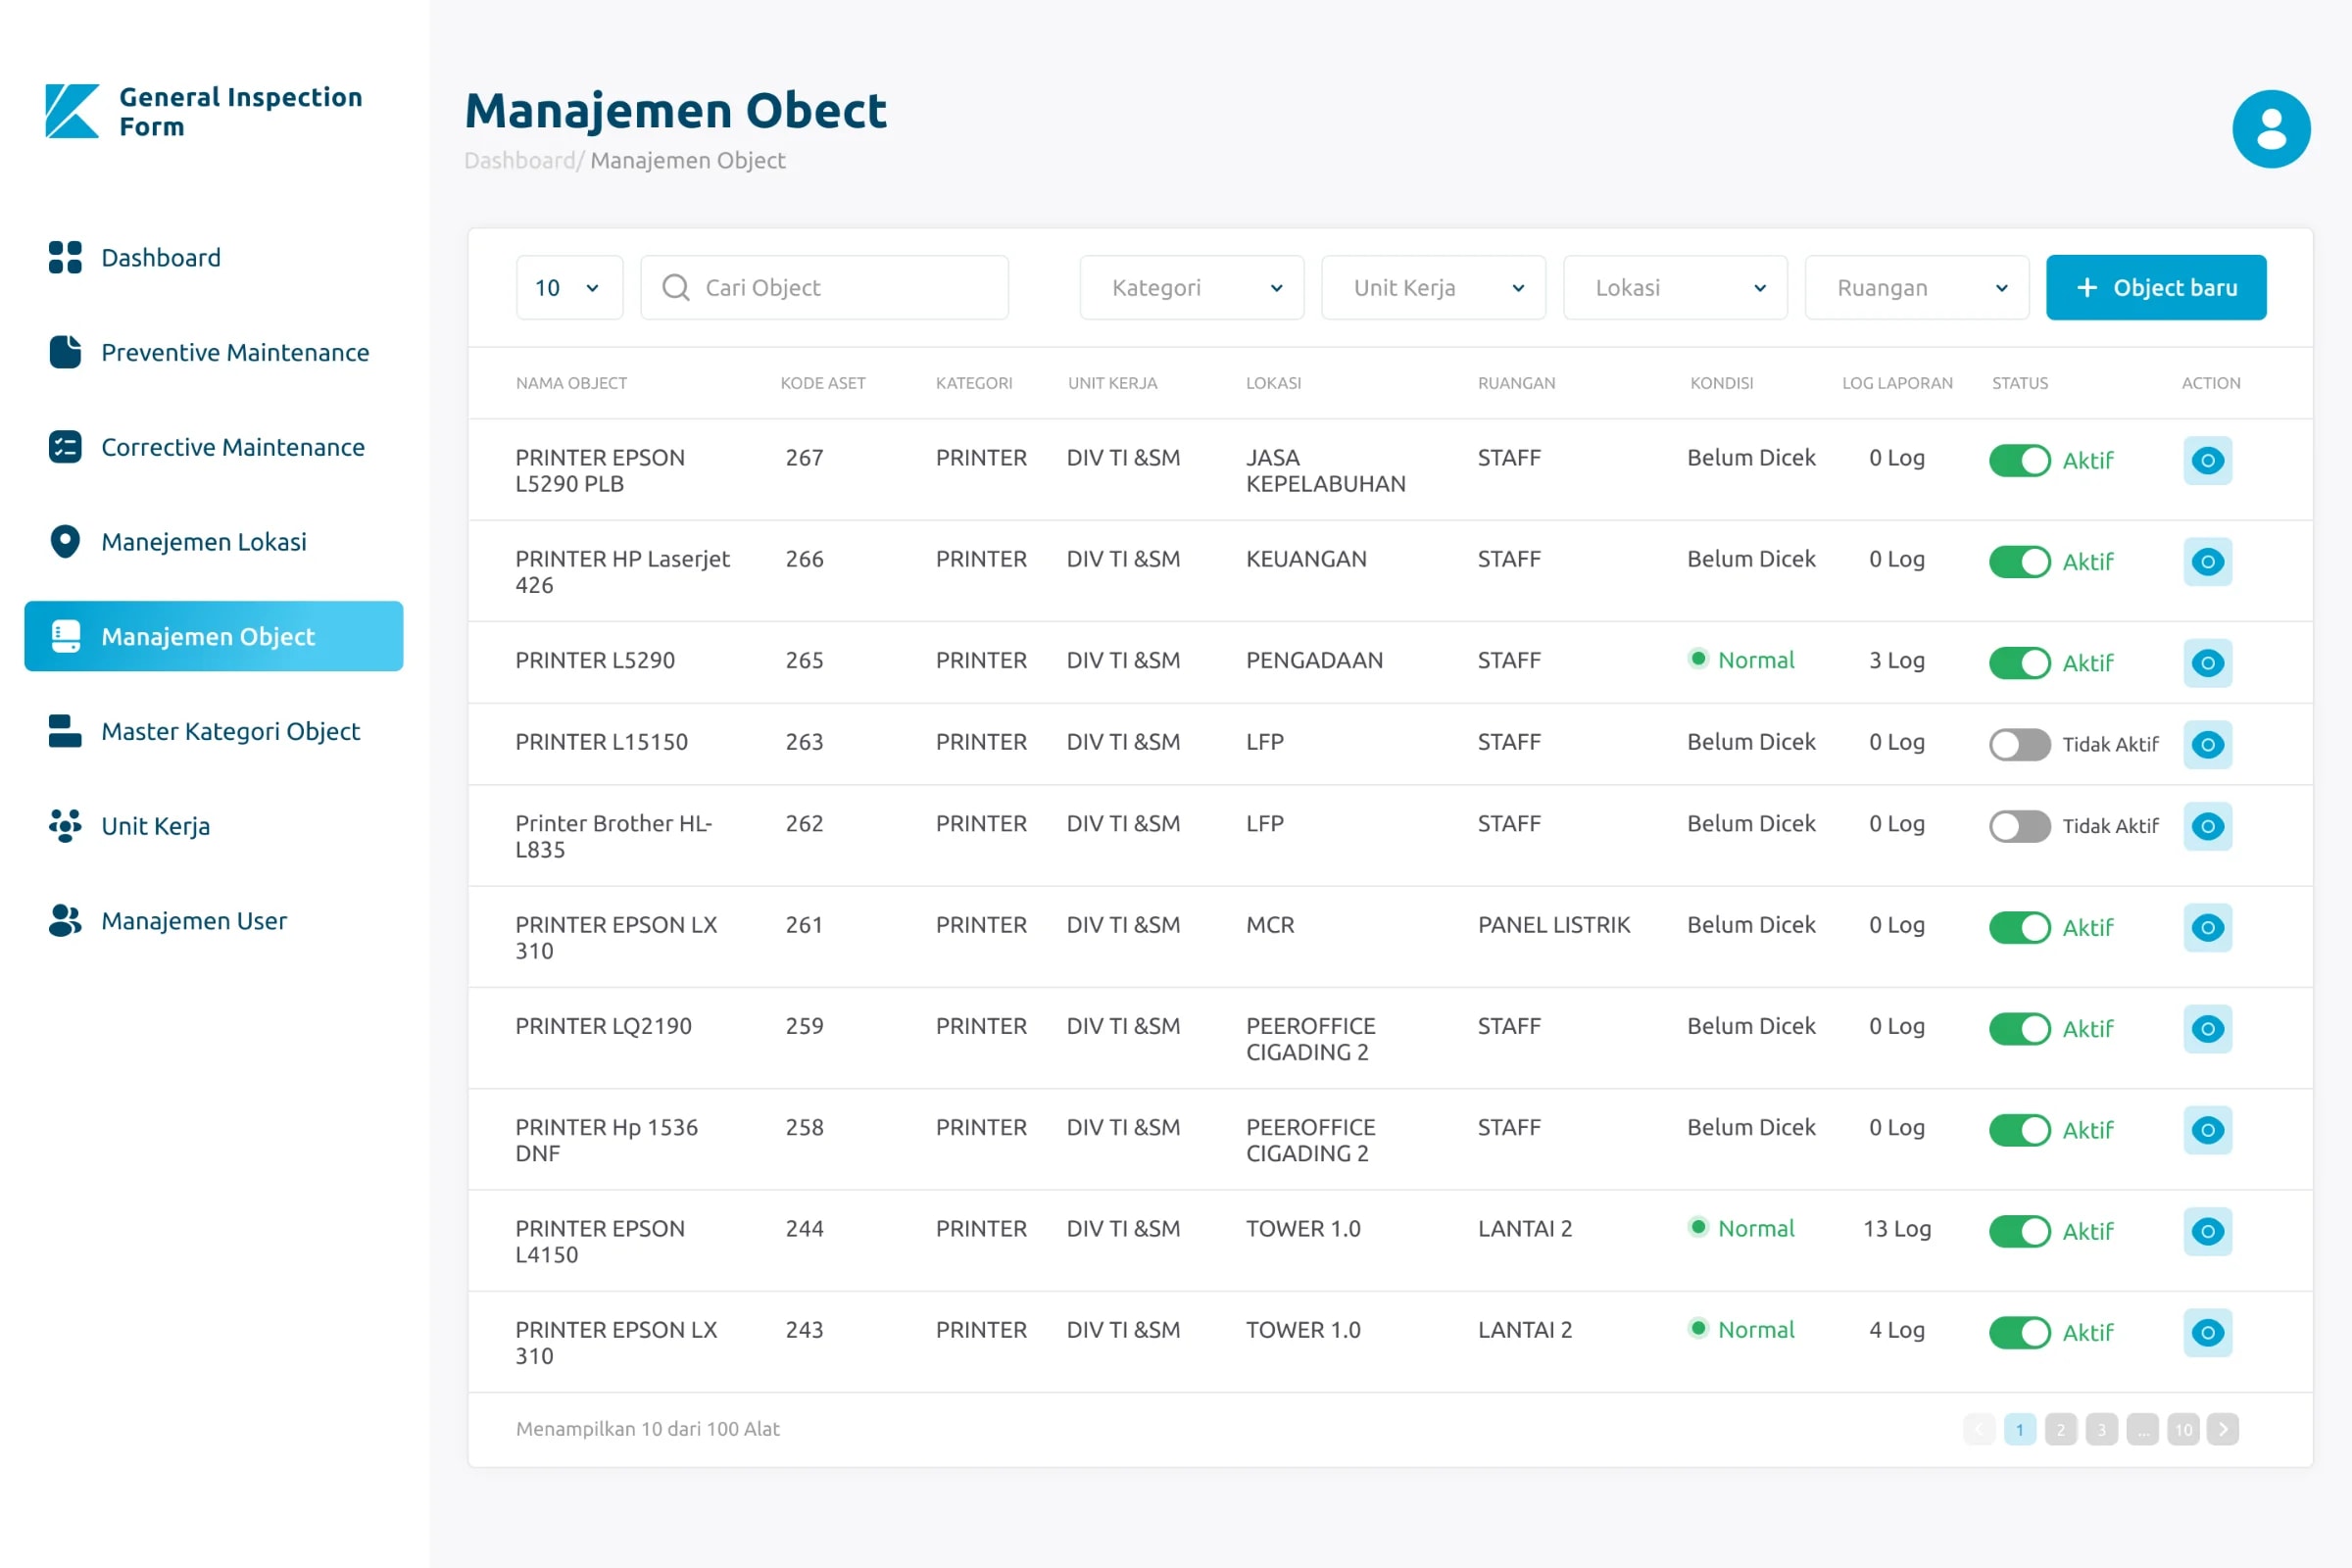Select Master Kategori Object menu item

tap(230, 731)
